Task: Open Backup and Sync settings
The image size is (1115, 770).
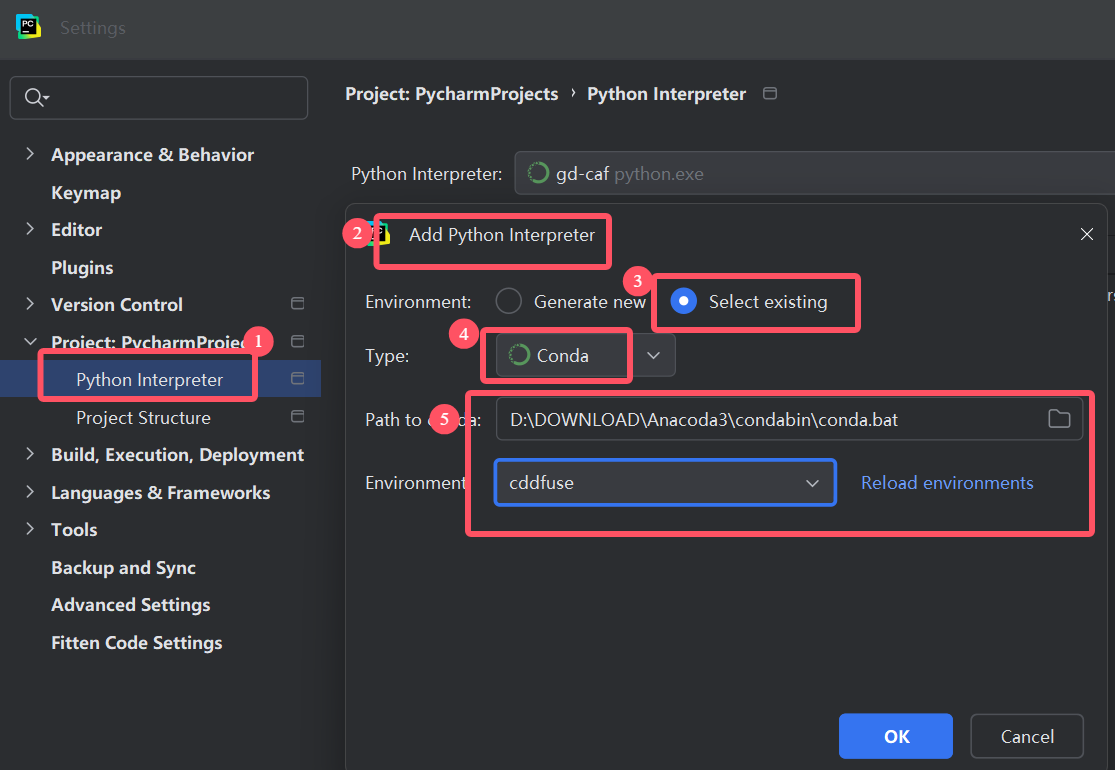Action: [124, 567]
